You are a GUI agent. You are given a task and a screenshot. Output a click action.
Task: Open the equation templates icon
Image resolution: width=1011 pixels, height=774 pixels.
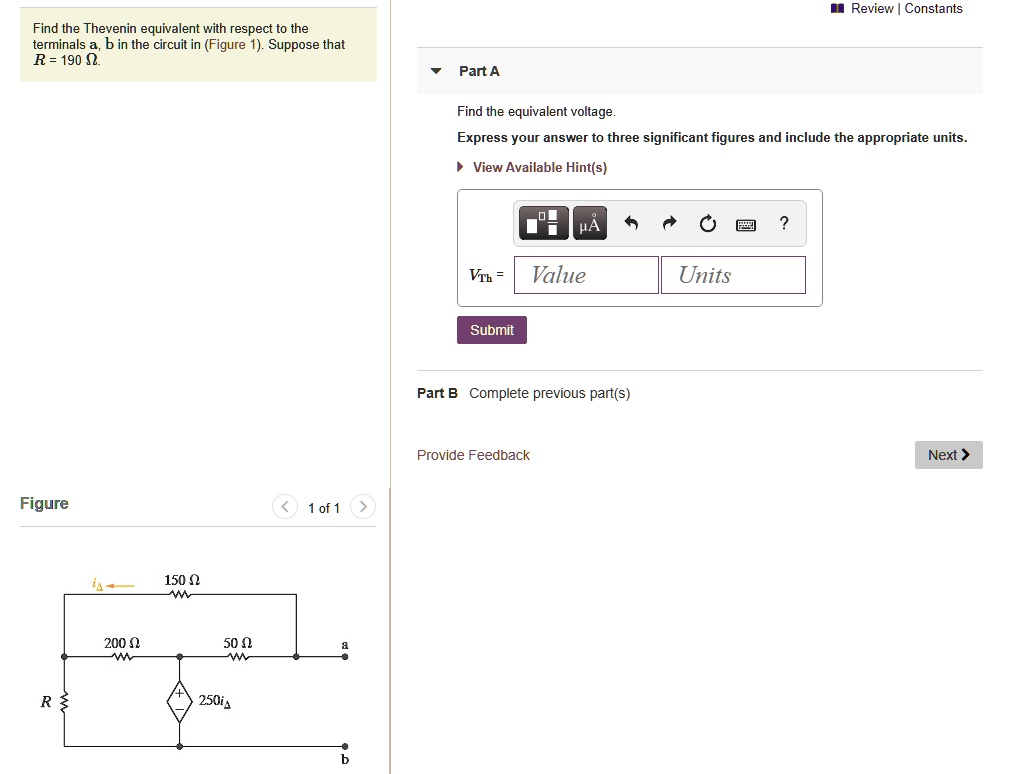pyautogui.click(x=543, y=223)
